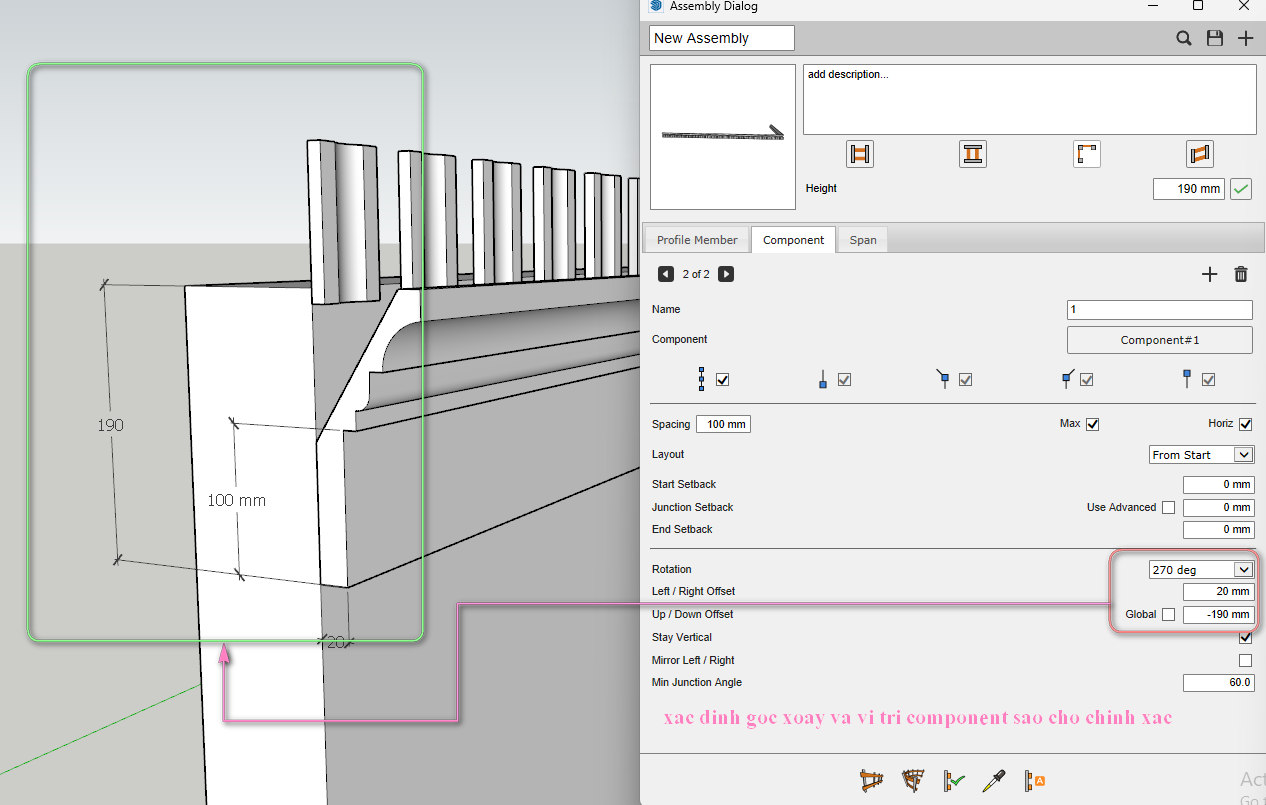Click the green checkmark next to Height
This screenshot has width=1266, height=805.
(x=1241, y=188)
